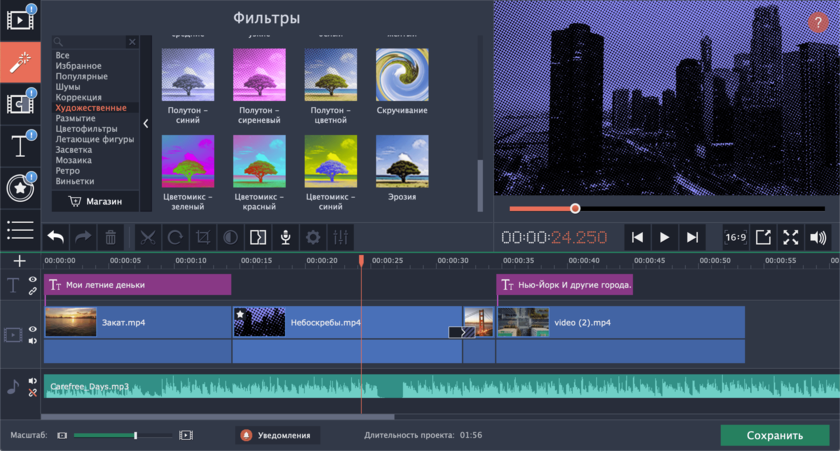Open color adjustment half-circle tool
The height and width of the screenshot is (451, 840).
[230, 237]
